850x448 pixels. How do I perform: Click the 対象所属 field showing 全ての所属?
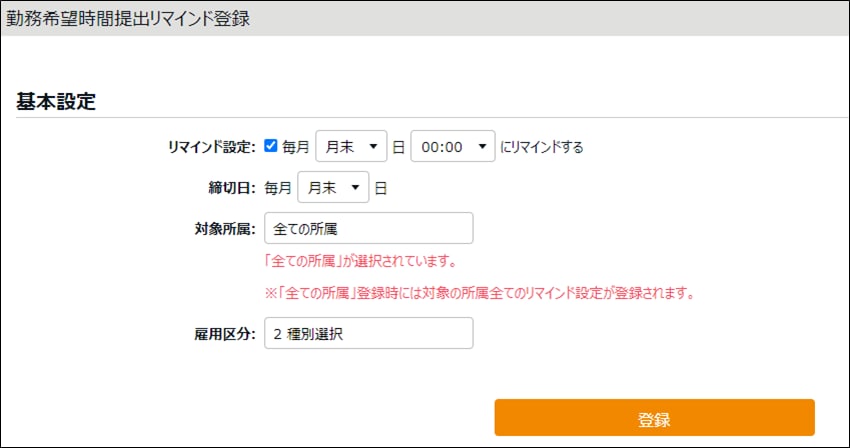click(x=368, y=228)
